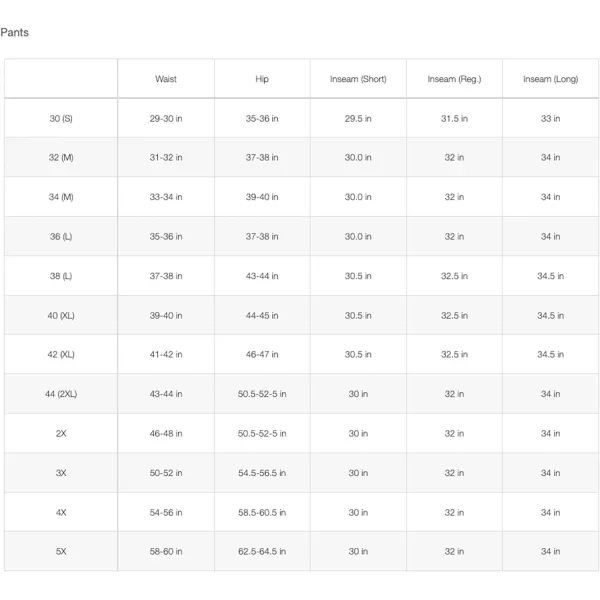The width and height of the screenshot is (600, 600).
Task: Select the 40 (XL) size row label
Action: (x=61, y=315)
